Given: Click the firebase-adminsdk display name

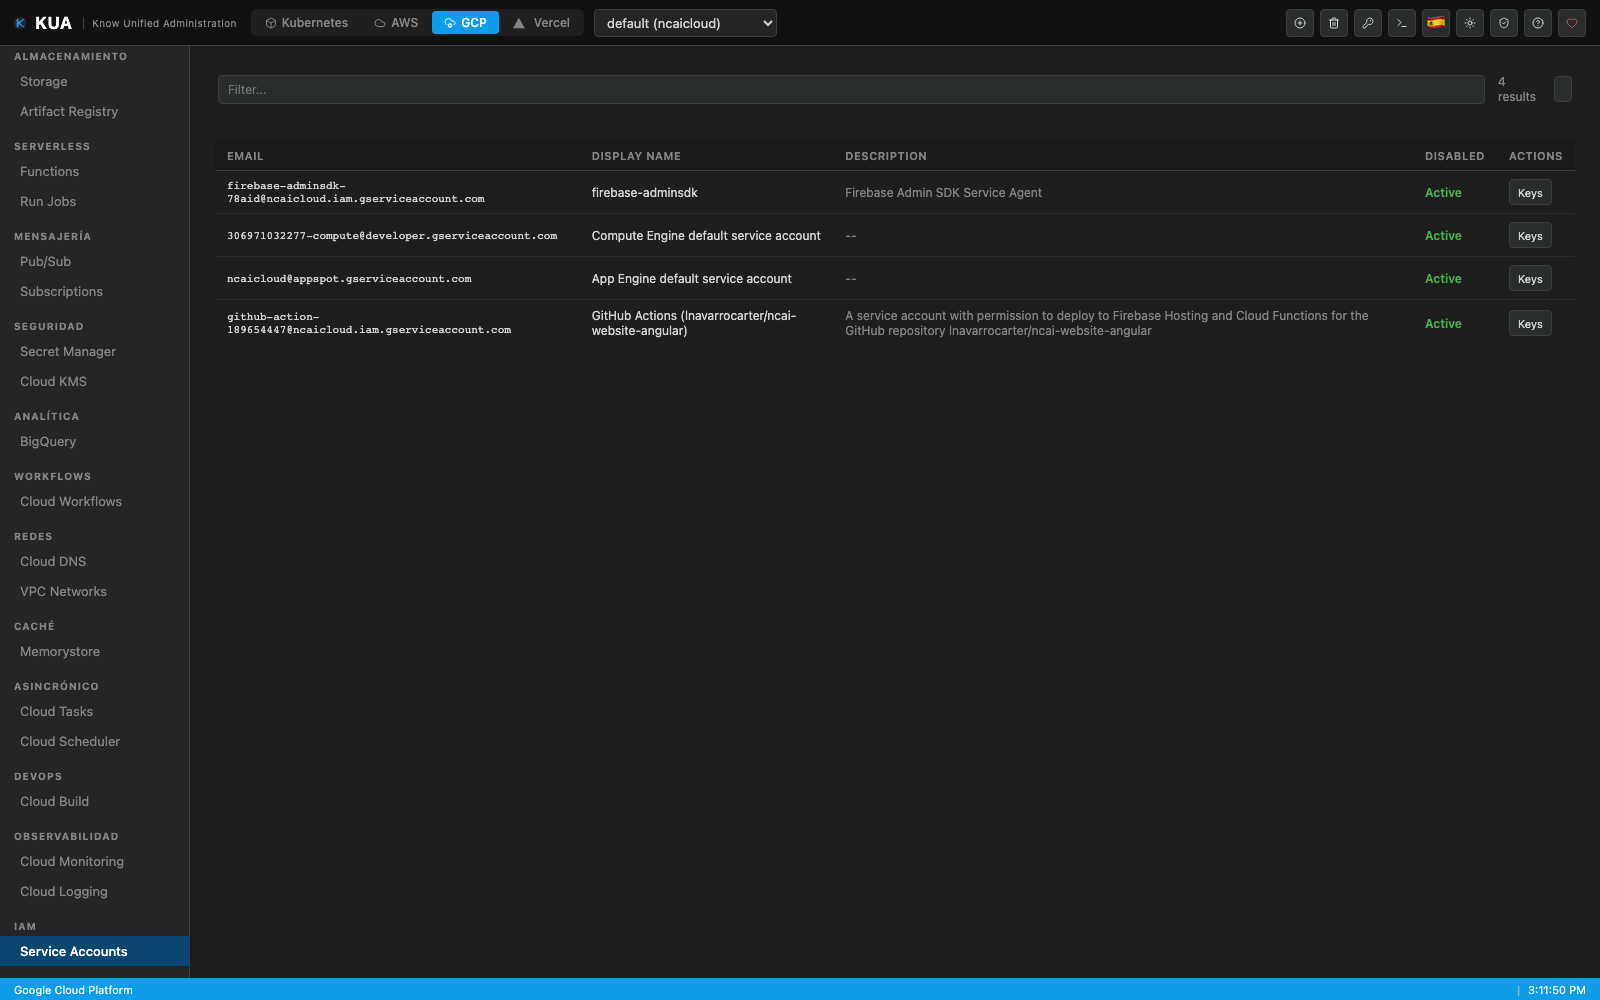Looking at the screenshot, I should (645, 193).
